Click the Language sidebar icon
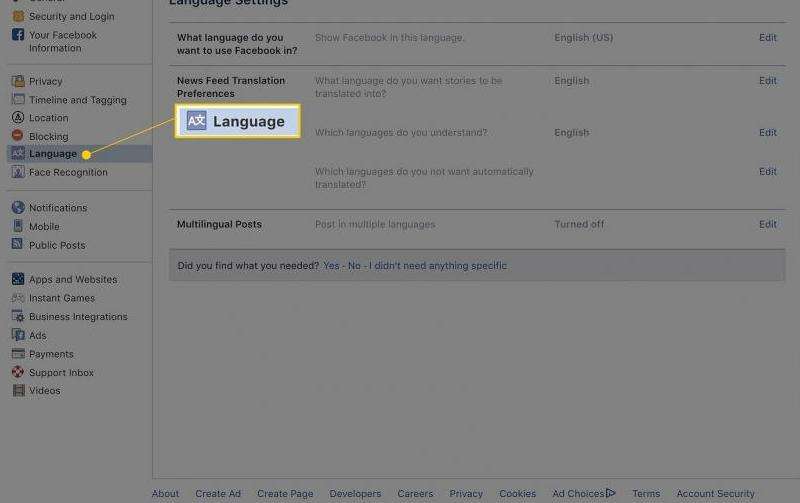 point(18,154)
